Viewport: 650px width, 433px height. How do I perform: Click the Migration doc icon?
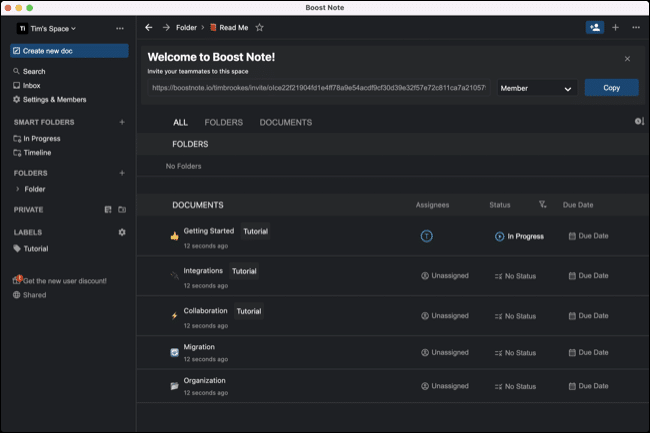point(175,352)
